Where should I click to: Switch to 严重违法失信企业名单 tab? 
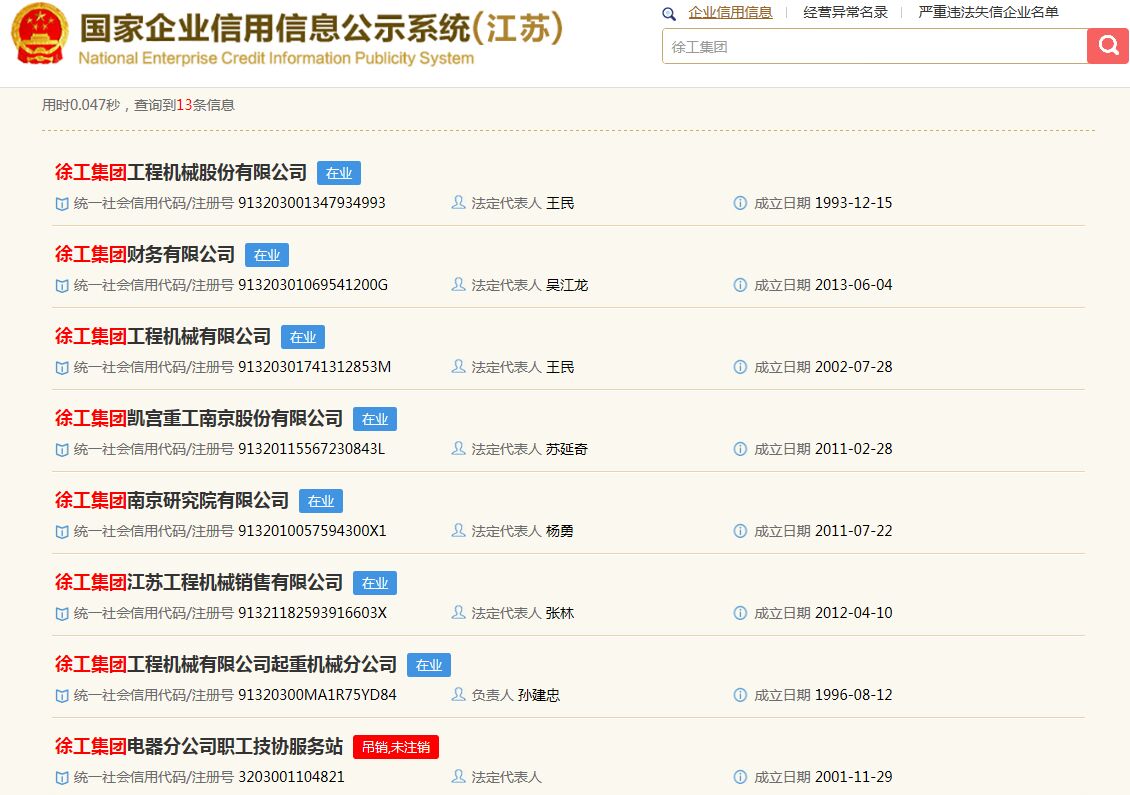[x=988, y=12]
